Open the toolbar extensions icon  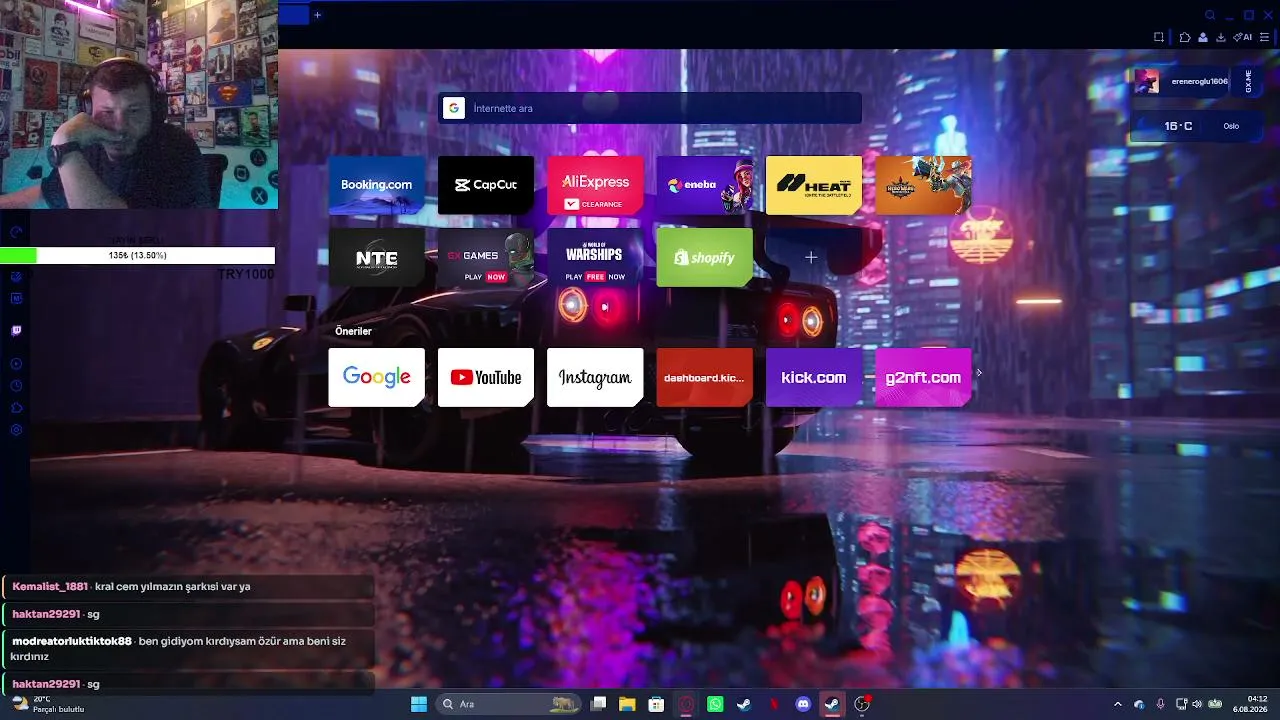[x=1185, y=37]
